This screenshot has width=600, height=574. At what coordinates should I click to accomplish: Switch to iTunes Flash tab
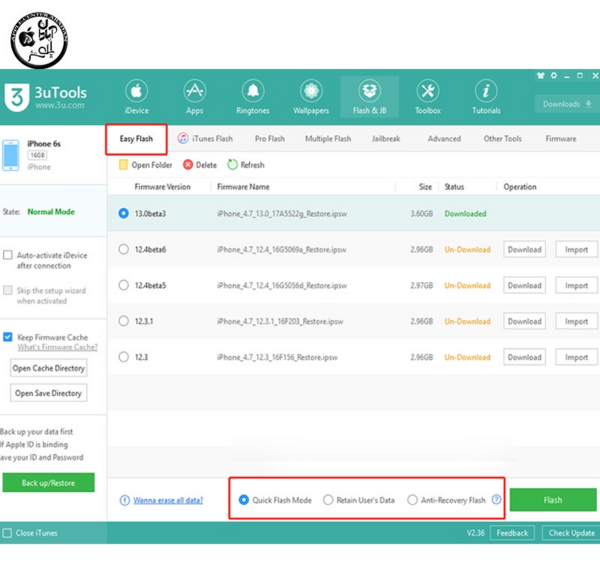(x=205, y=139)
